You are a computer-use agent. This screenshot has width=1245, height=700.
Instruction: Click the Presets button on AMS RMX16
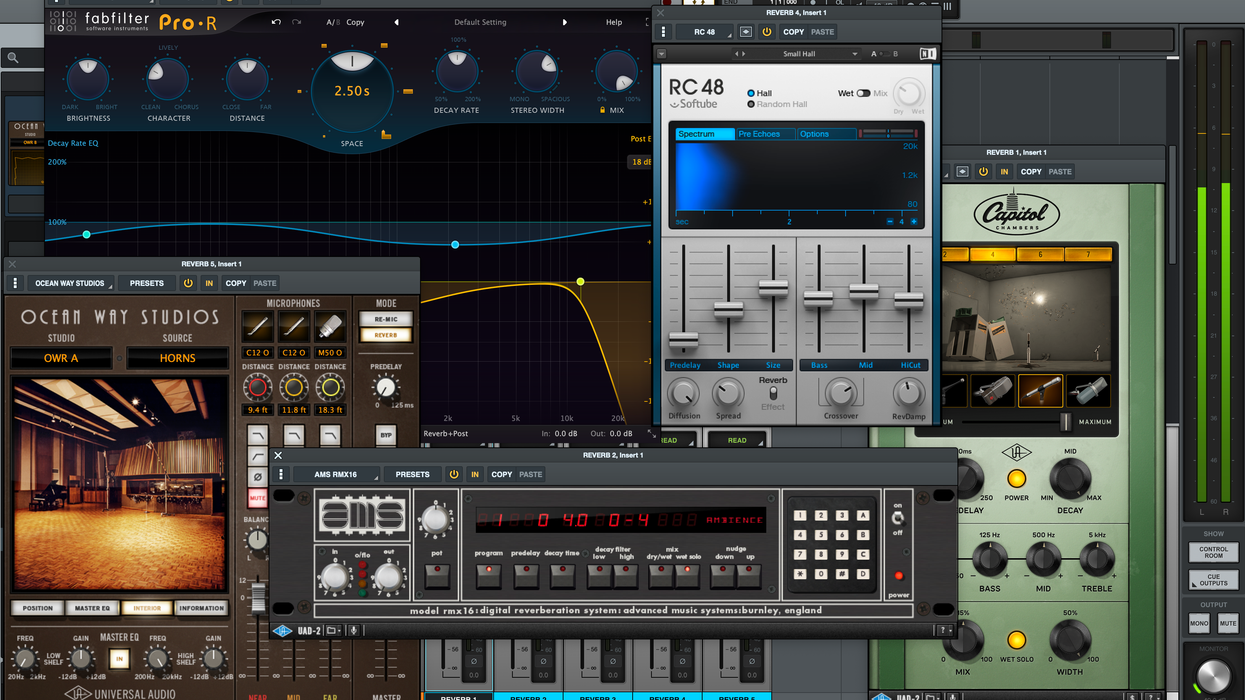pos(412,474)
